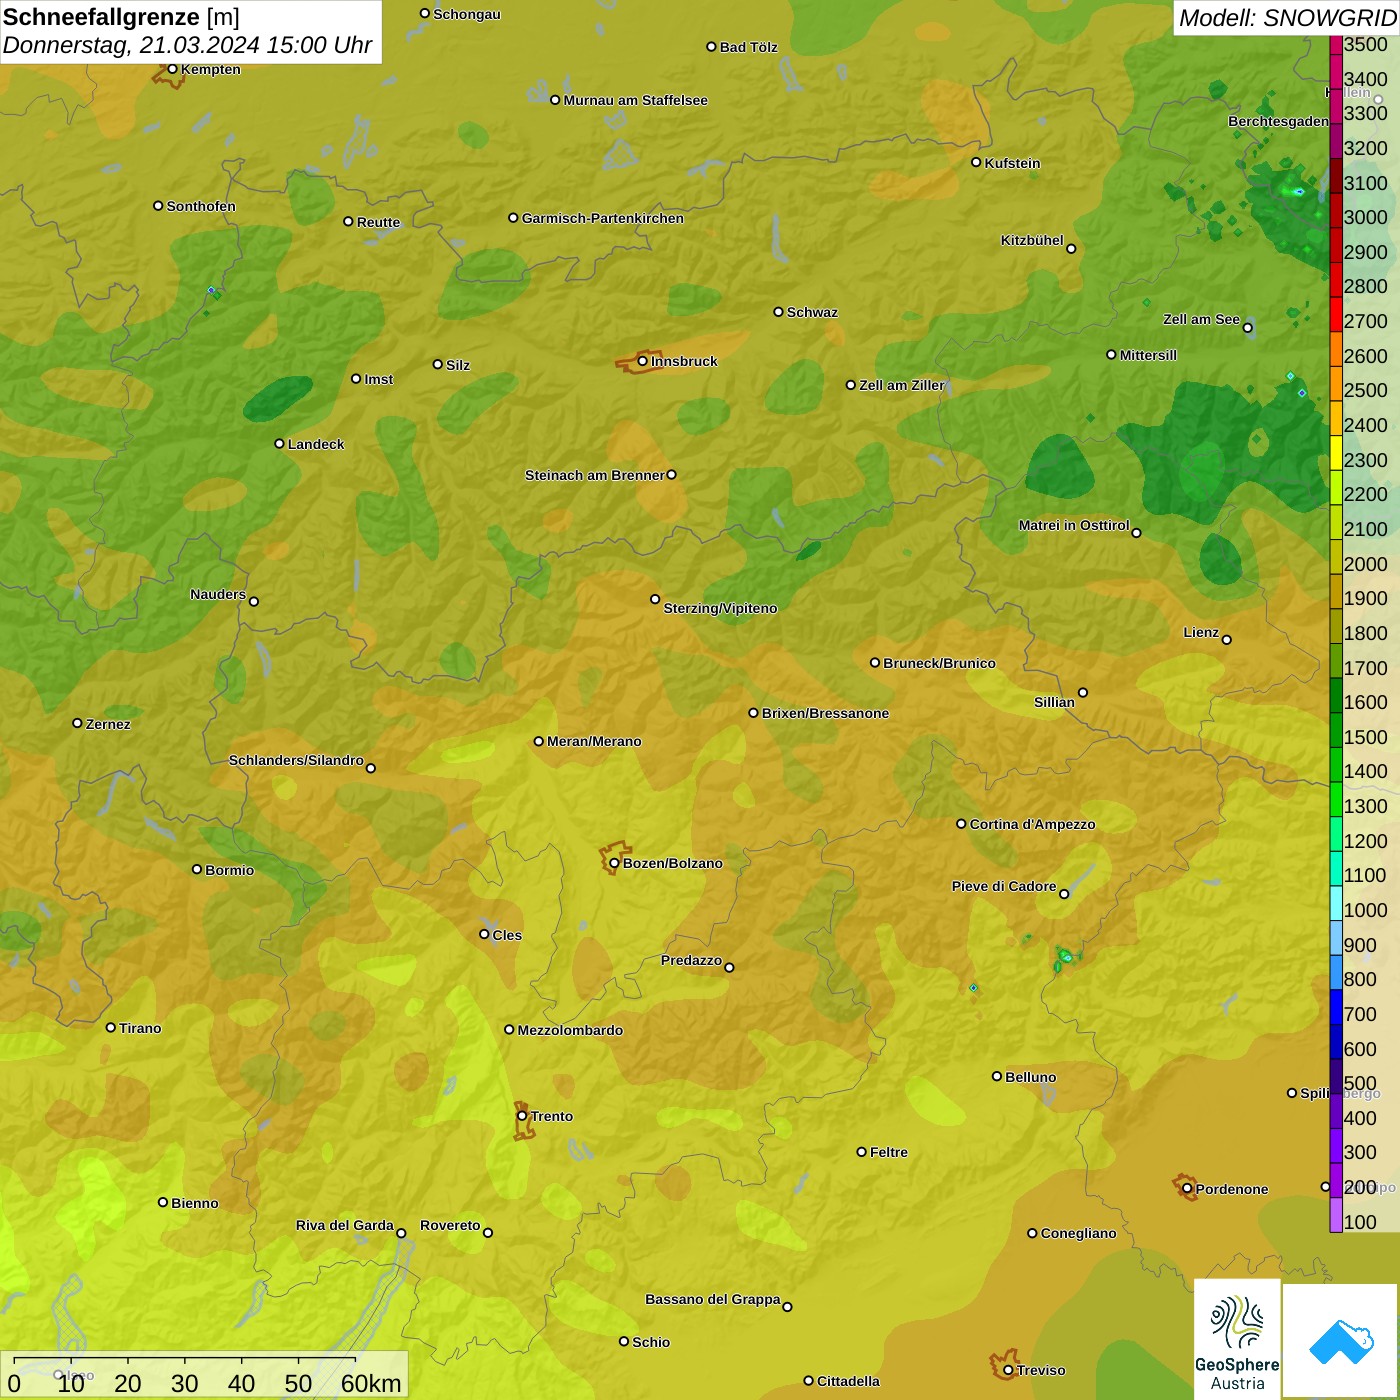Click the "Trento" city label

click(552, 1116)
